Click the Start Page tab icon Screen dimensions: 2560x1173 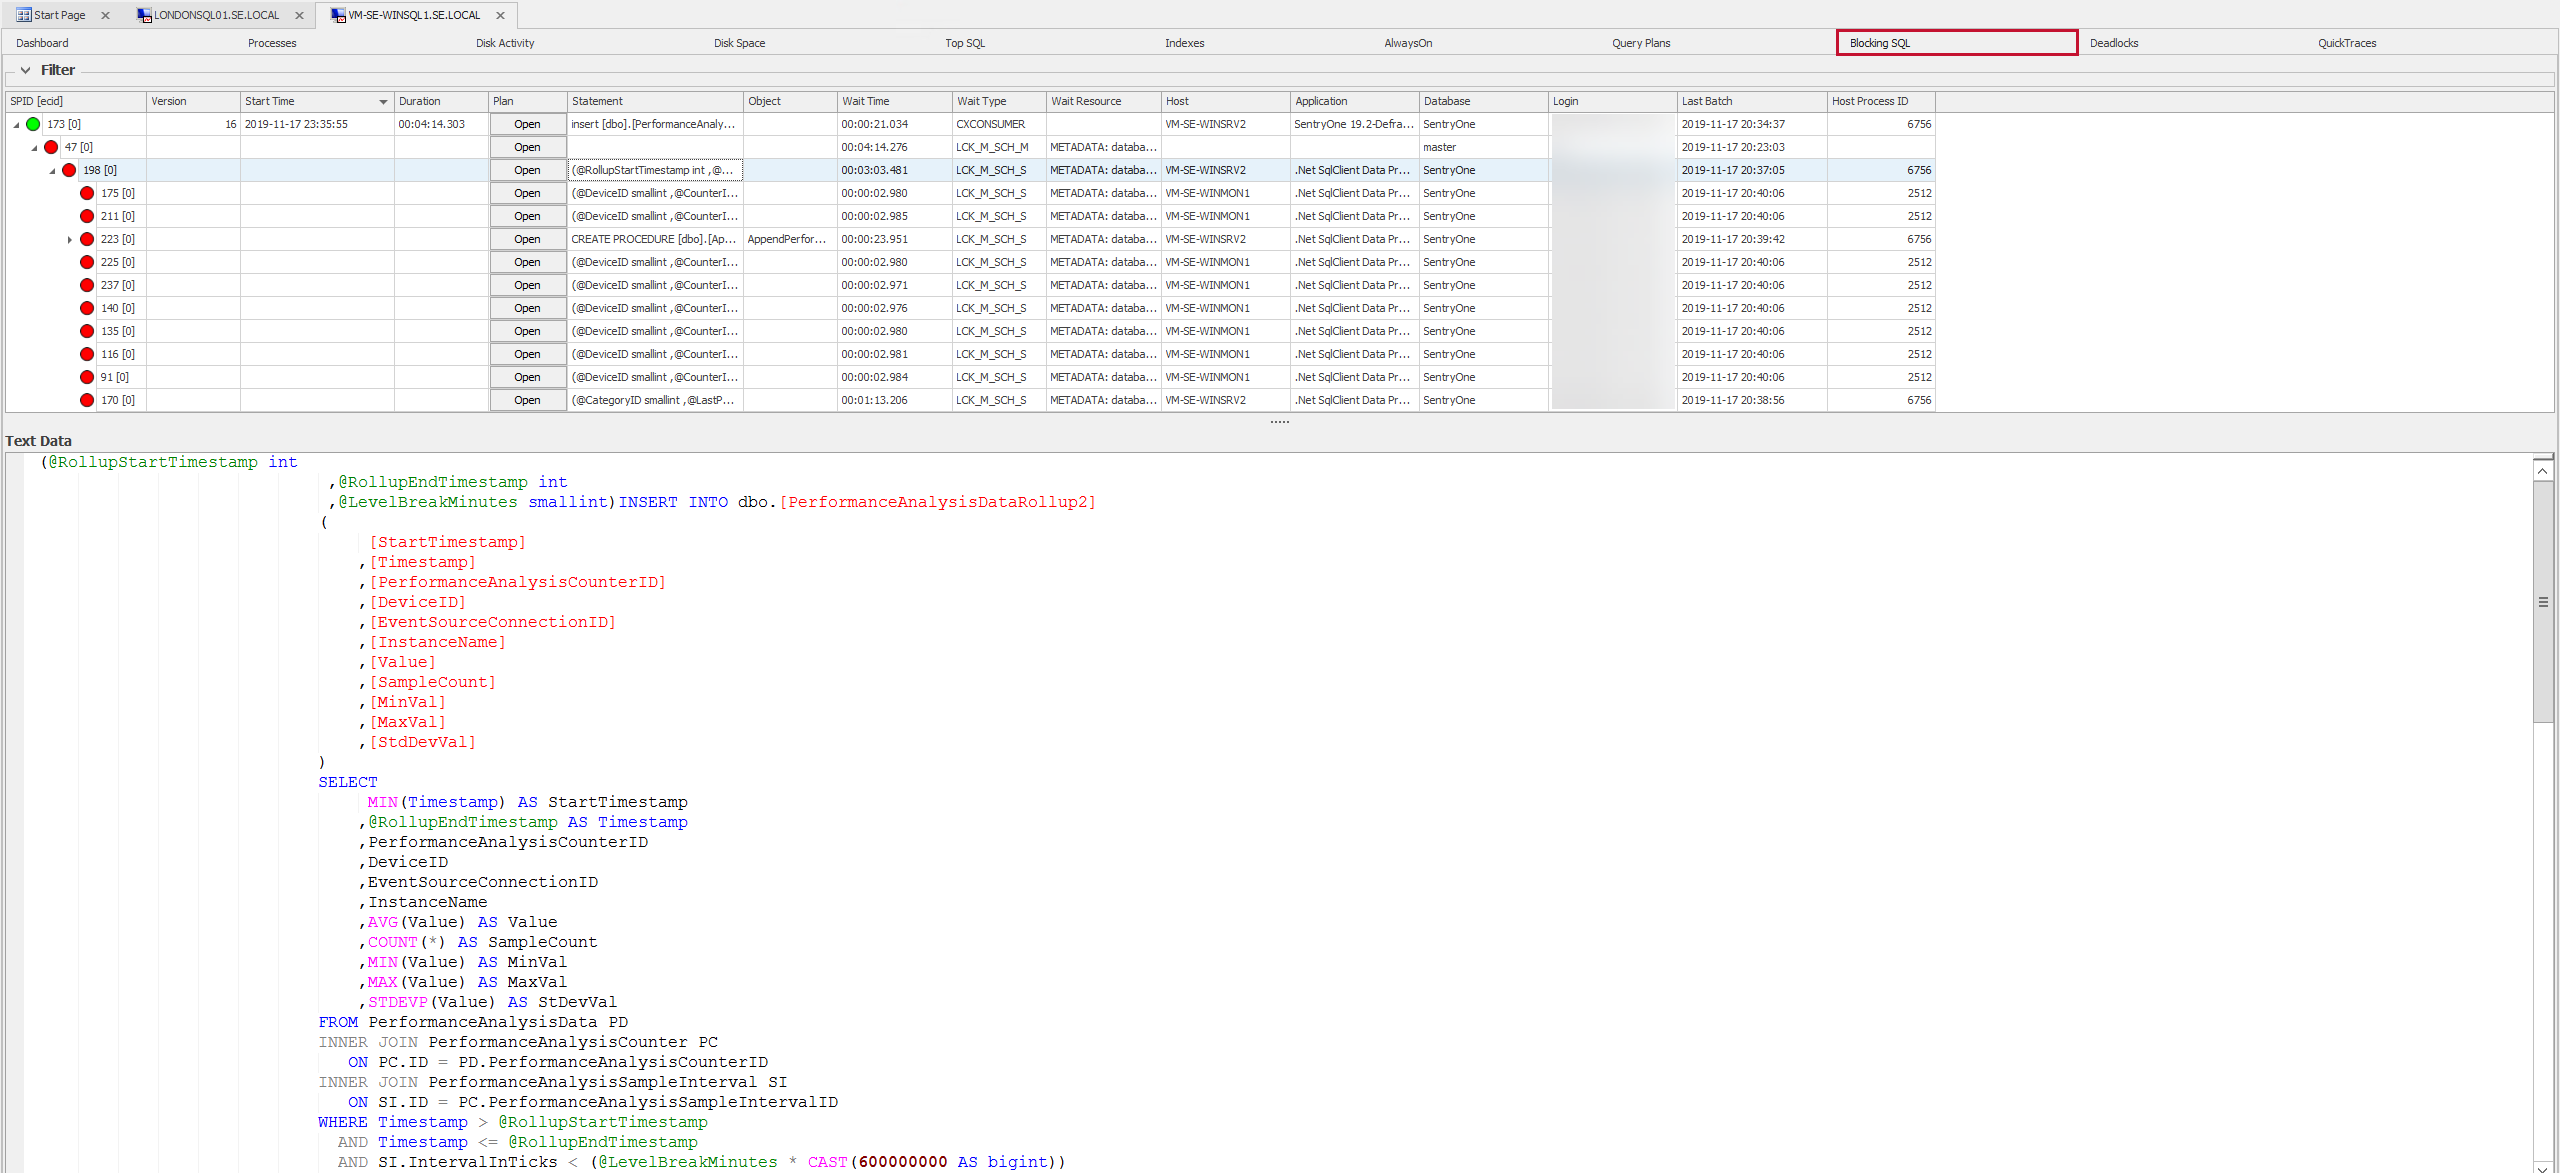pyautogui.click(x=22, y=15)
